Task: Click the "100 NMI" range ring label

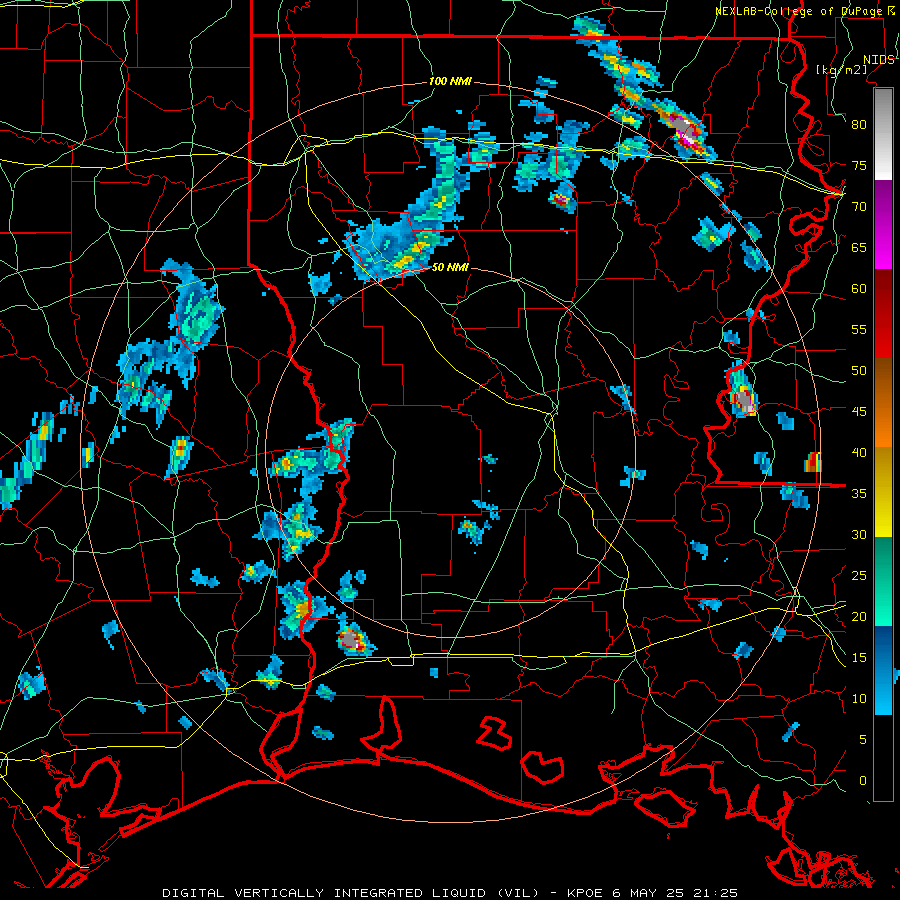Action: tap(451, 82)
